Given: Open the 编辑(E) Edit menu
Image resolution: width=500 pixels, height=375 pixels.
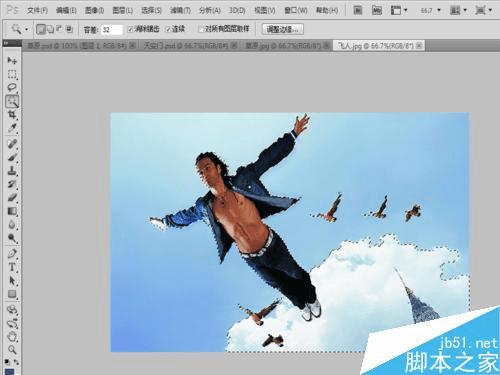Looking at the screenshot, I should 66,10.
